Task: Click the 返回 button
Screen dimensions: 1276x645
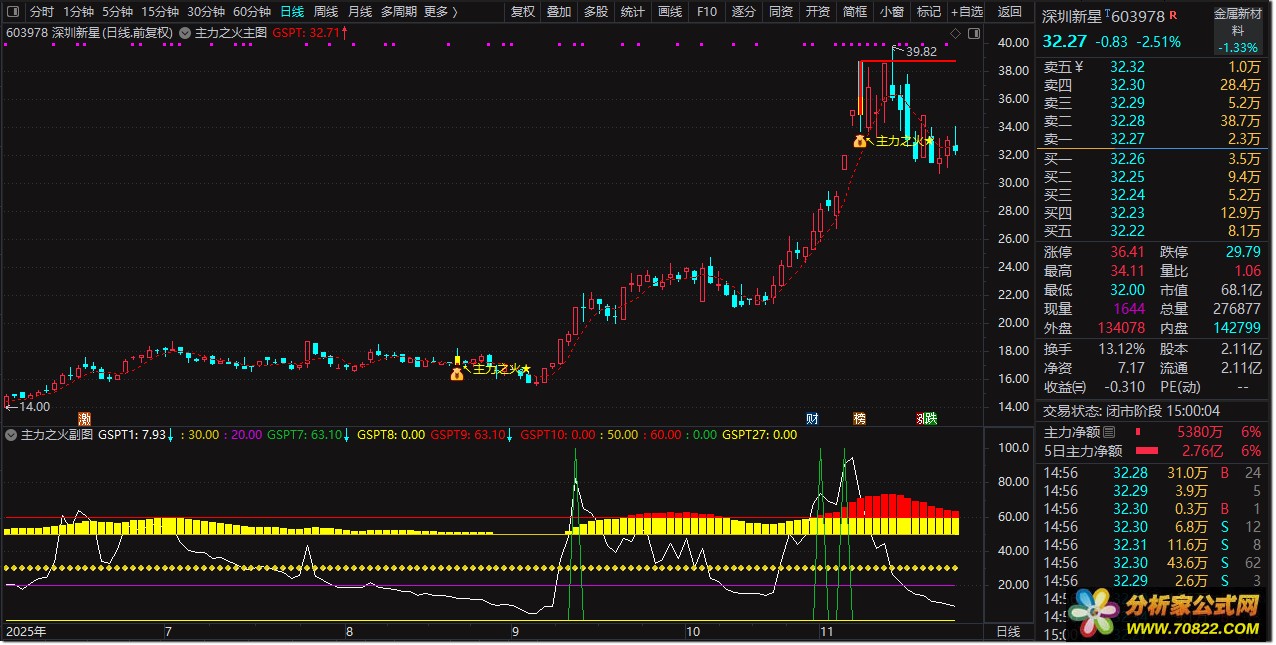Action: point(1010,12)
